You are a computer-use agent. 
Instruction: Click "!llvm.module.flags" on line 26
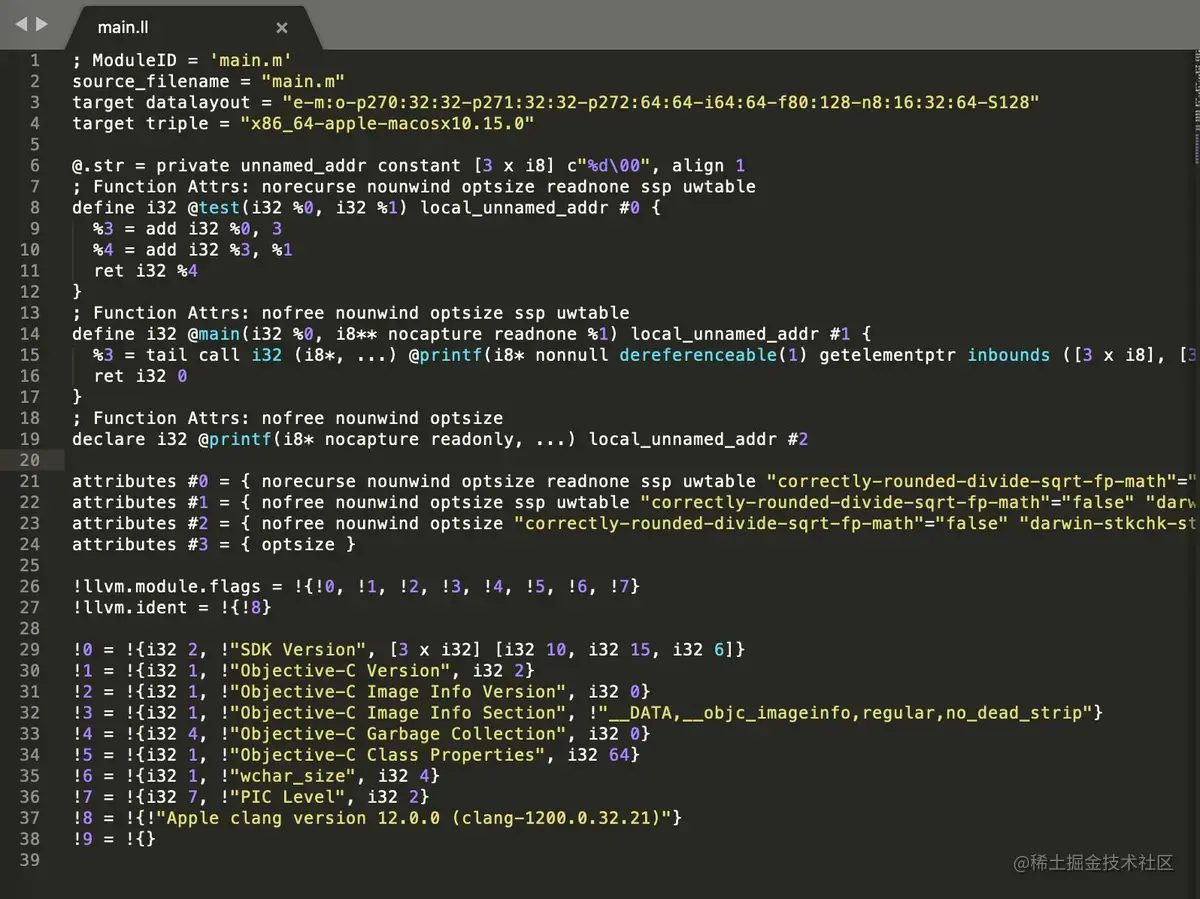(x=166, y=586)
